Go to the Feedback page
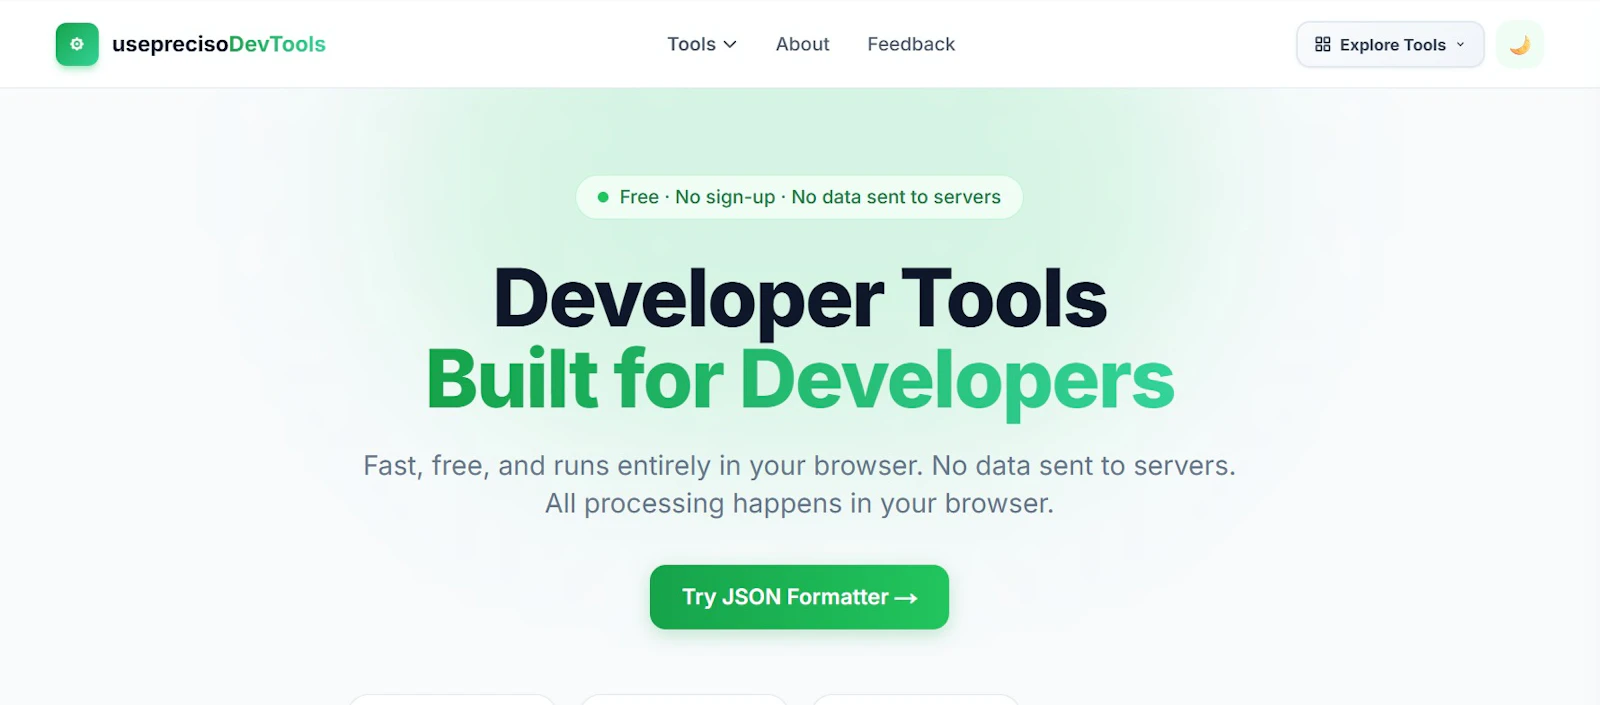1600x705 pixels. [x=911, y=44]
